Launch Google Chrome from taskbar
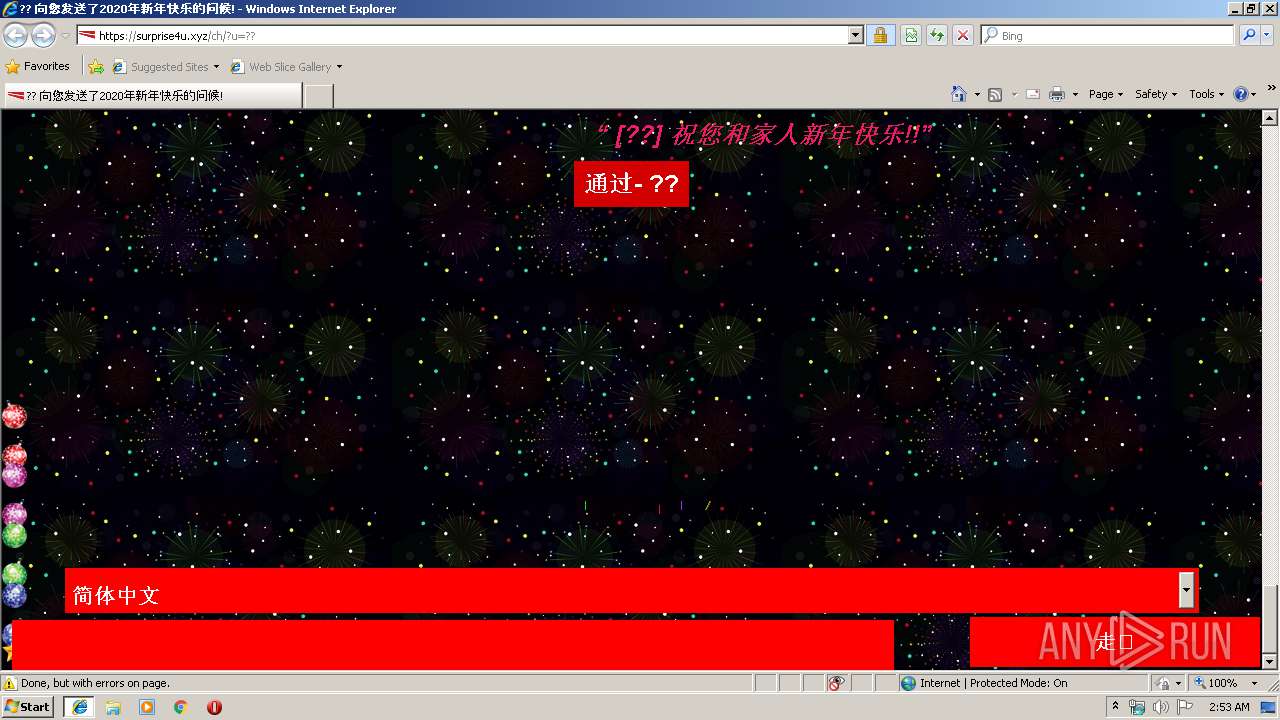This screenshot has width=1280, height=720. click(x=180, y=707)
